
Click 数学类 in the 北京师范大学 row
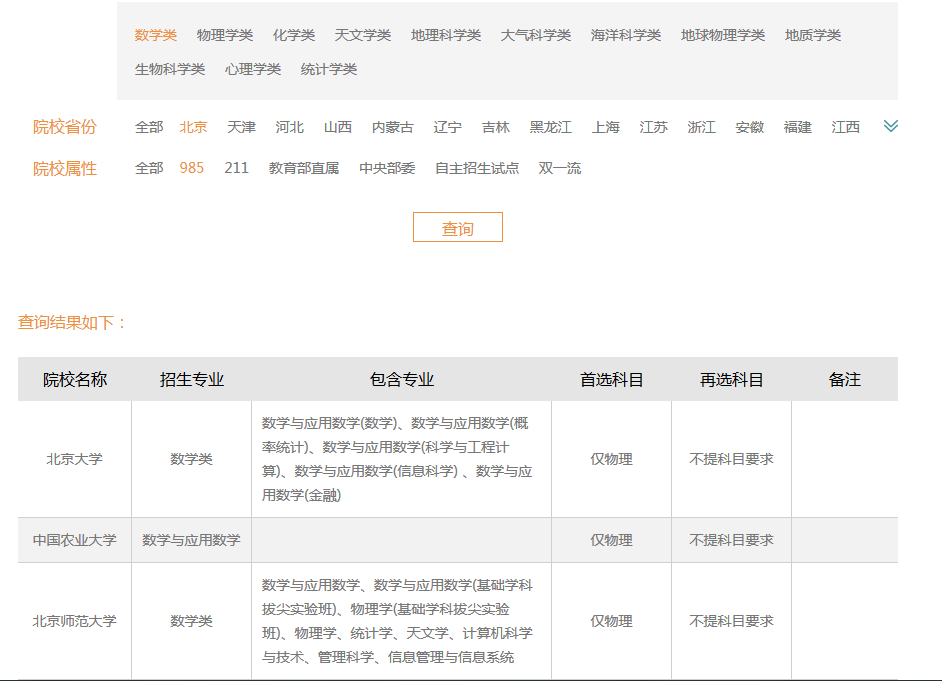point(191,622)
